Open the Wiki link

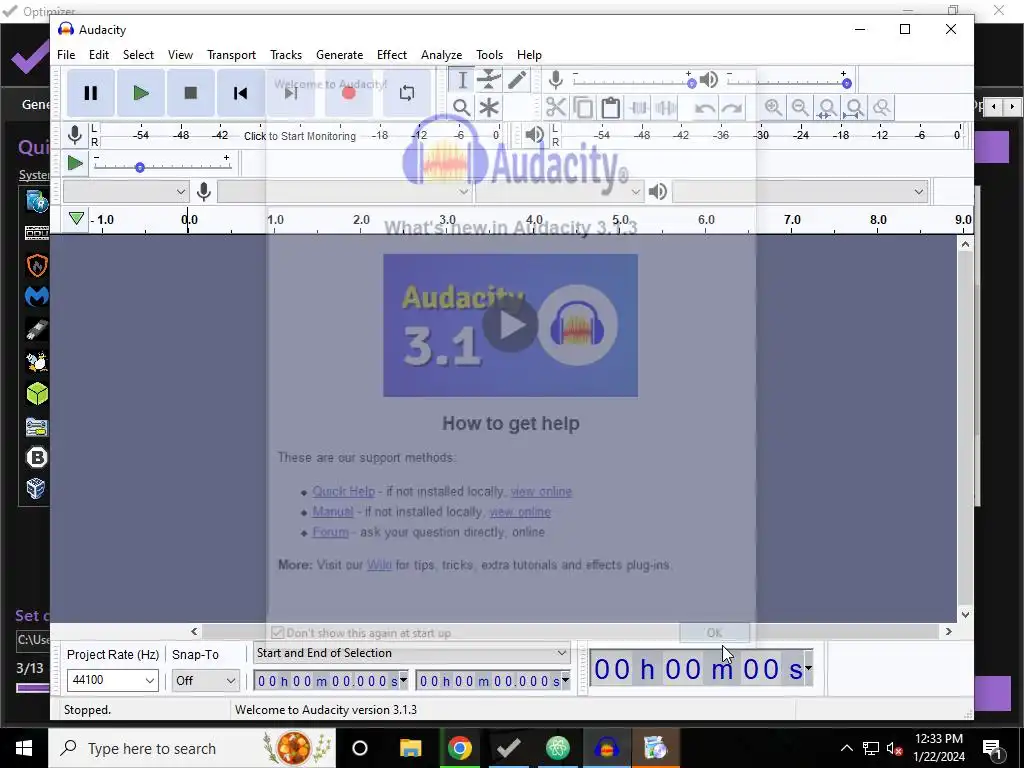pyautogui.click(x=379, y=565)
